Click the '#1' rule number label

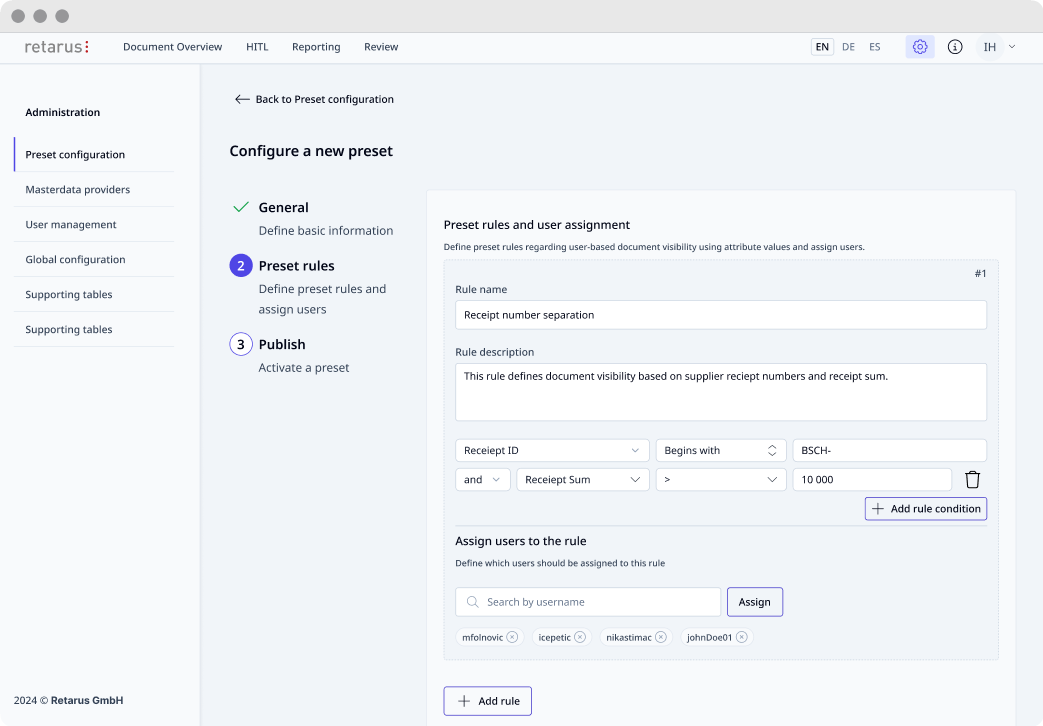pos(980,273)
